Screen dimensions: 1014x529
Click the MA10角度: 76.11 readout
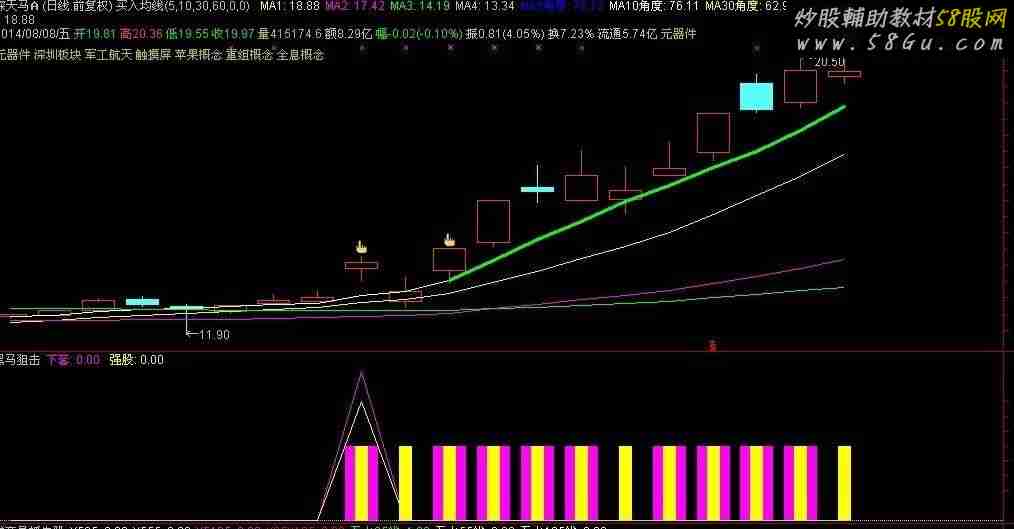point(654,6)
